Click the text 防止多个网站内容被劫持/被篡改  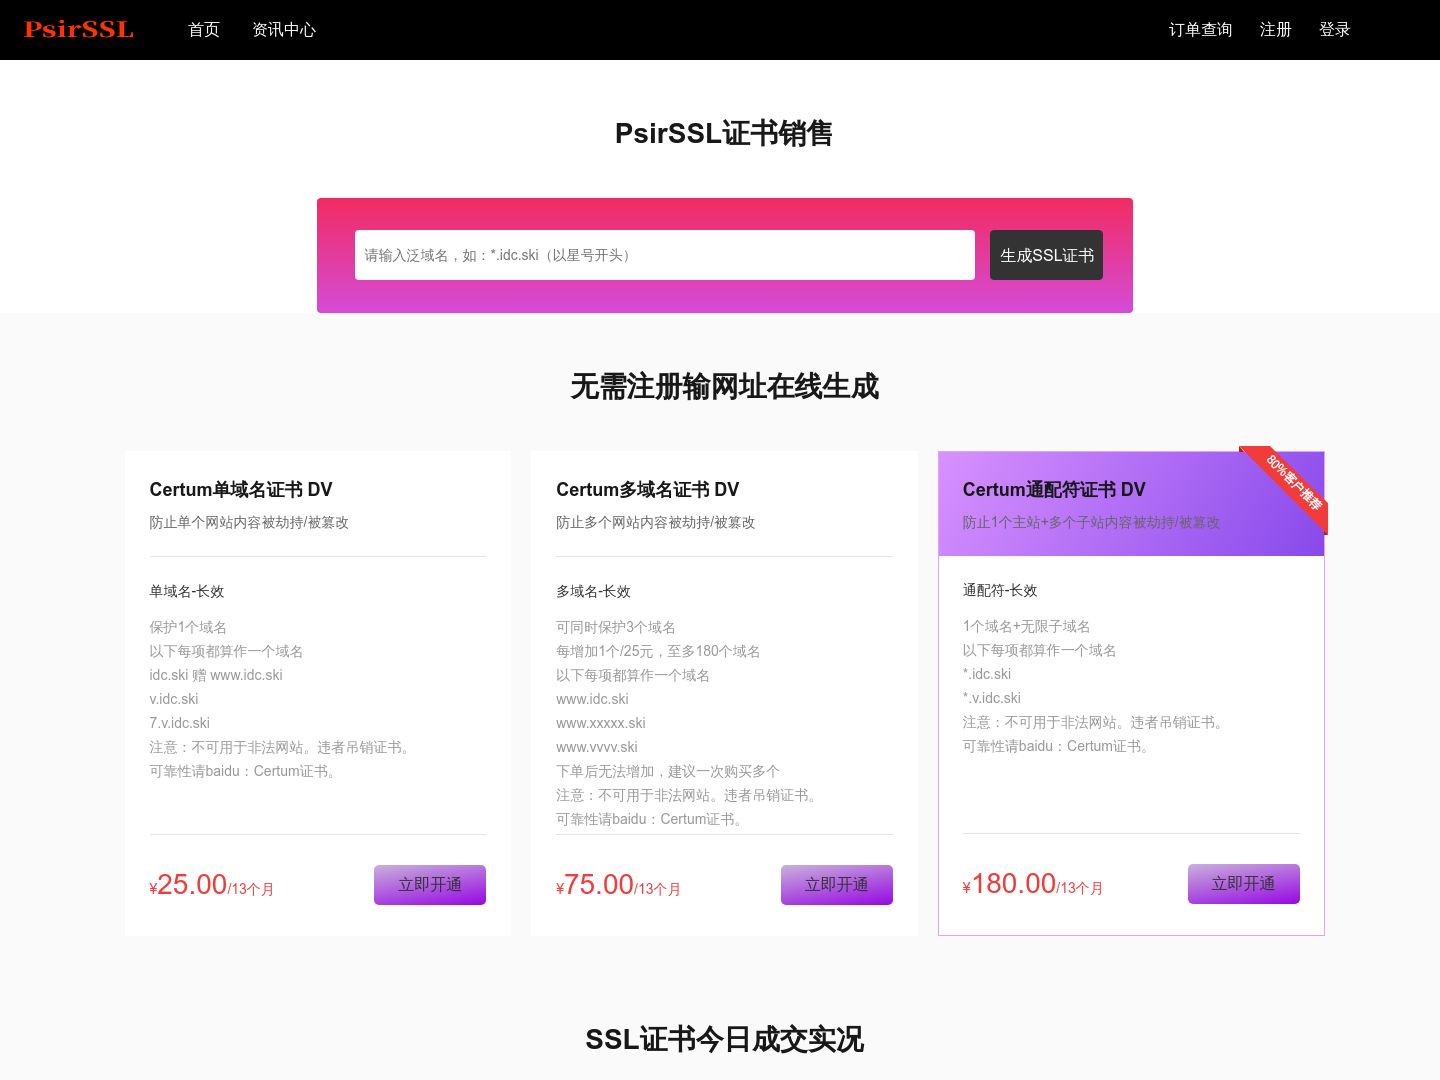coord(656,522)
